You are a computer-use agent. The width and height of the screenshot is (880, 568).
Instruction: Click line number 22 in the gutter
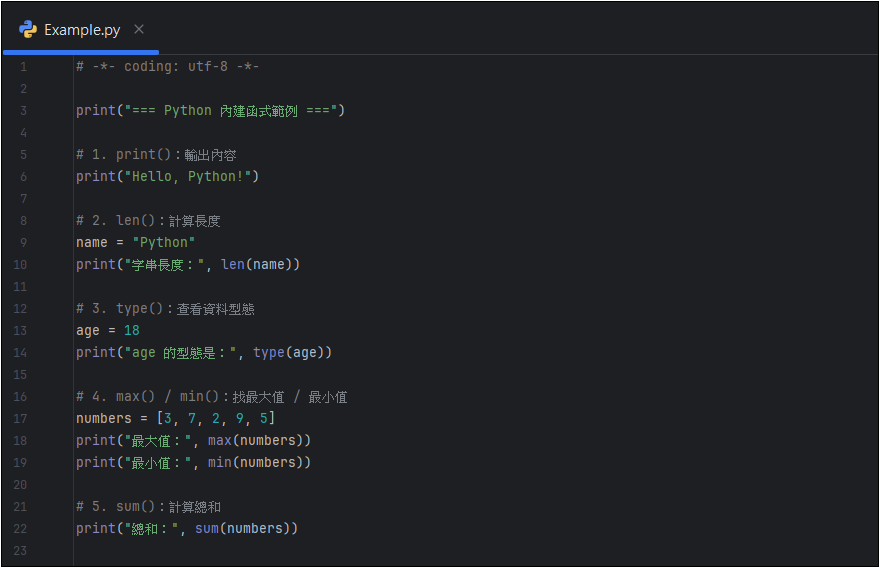23,529
